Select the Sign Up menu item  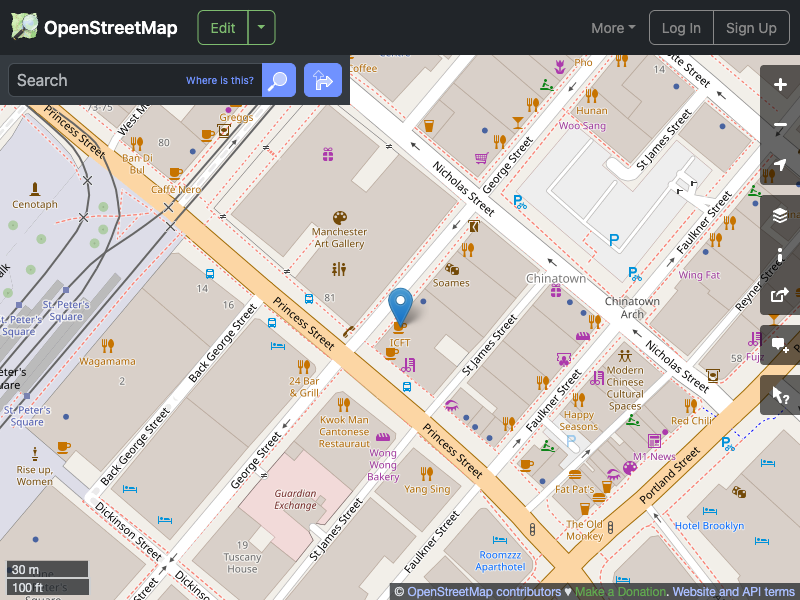(751, 27)
